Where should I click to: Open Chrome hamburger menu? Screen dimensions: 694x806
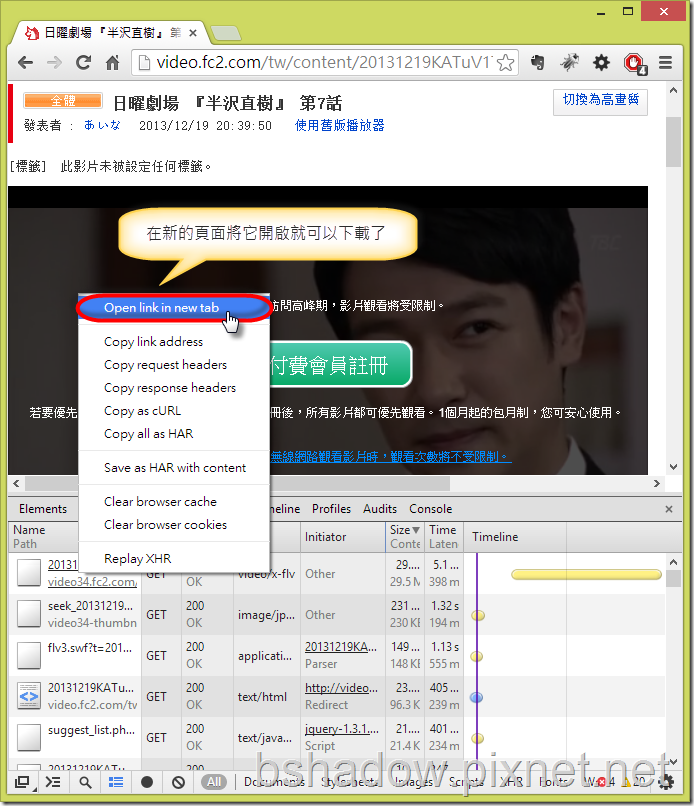click(x=666, y=63)
